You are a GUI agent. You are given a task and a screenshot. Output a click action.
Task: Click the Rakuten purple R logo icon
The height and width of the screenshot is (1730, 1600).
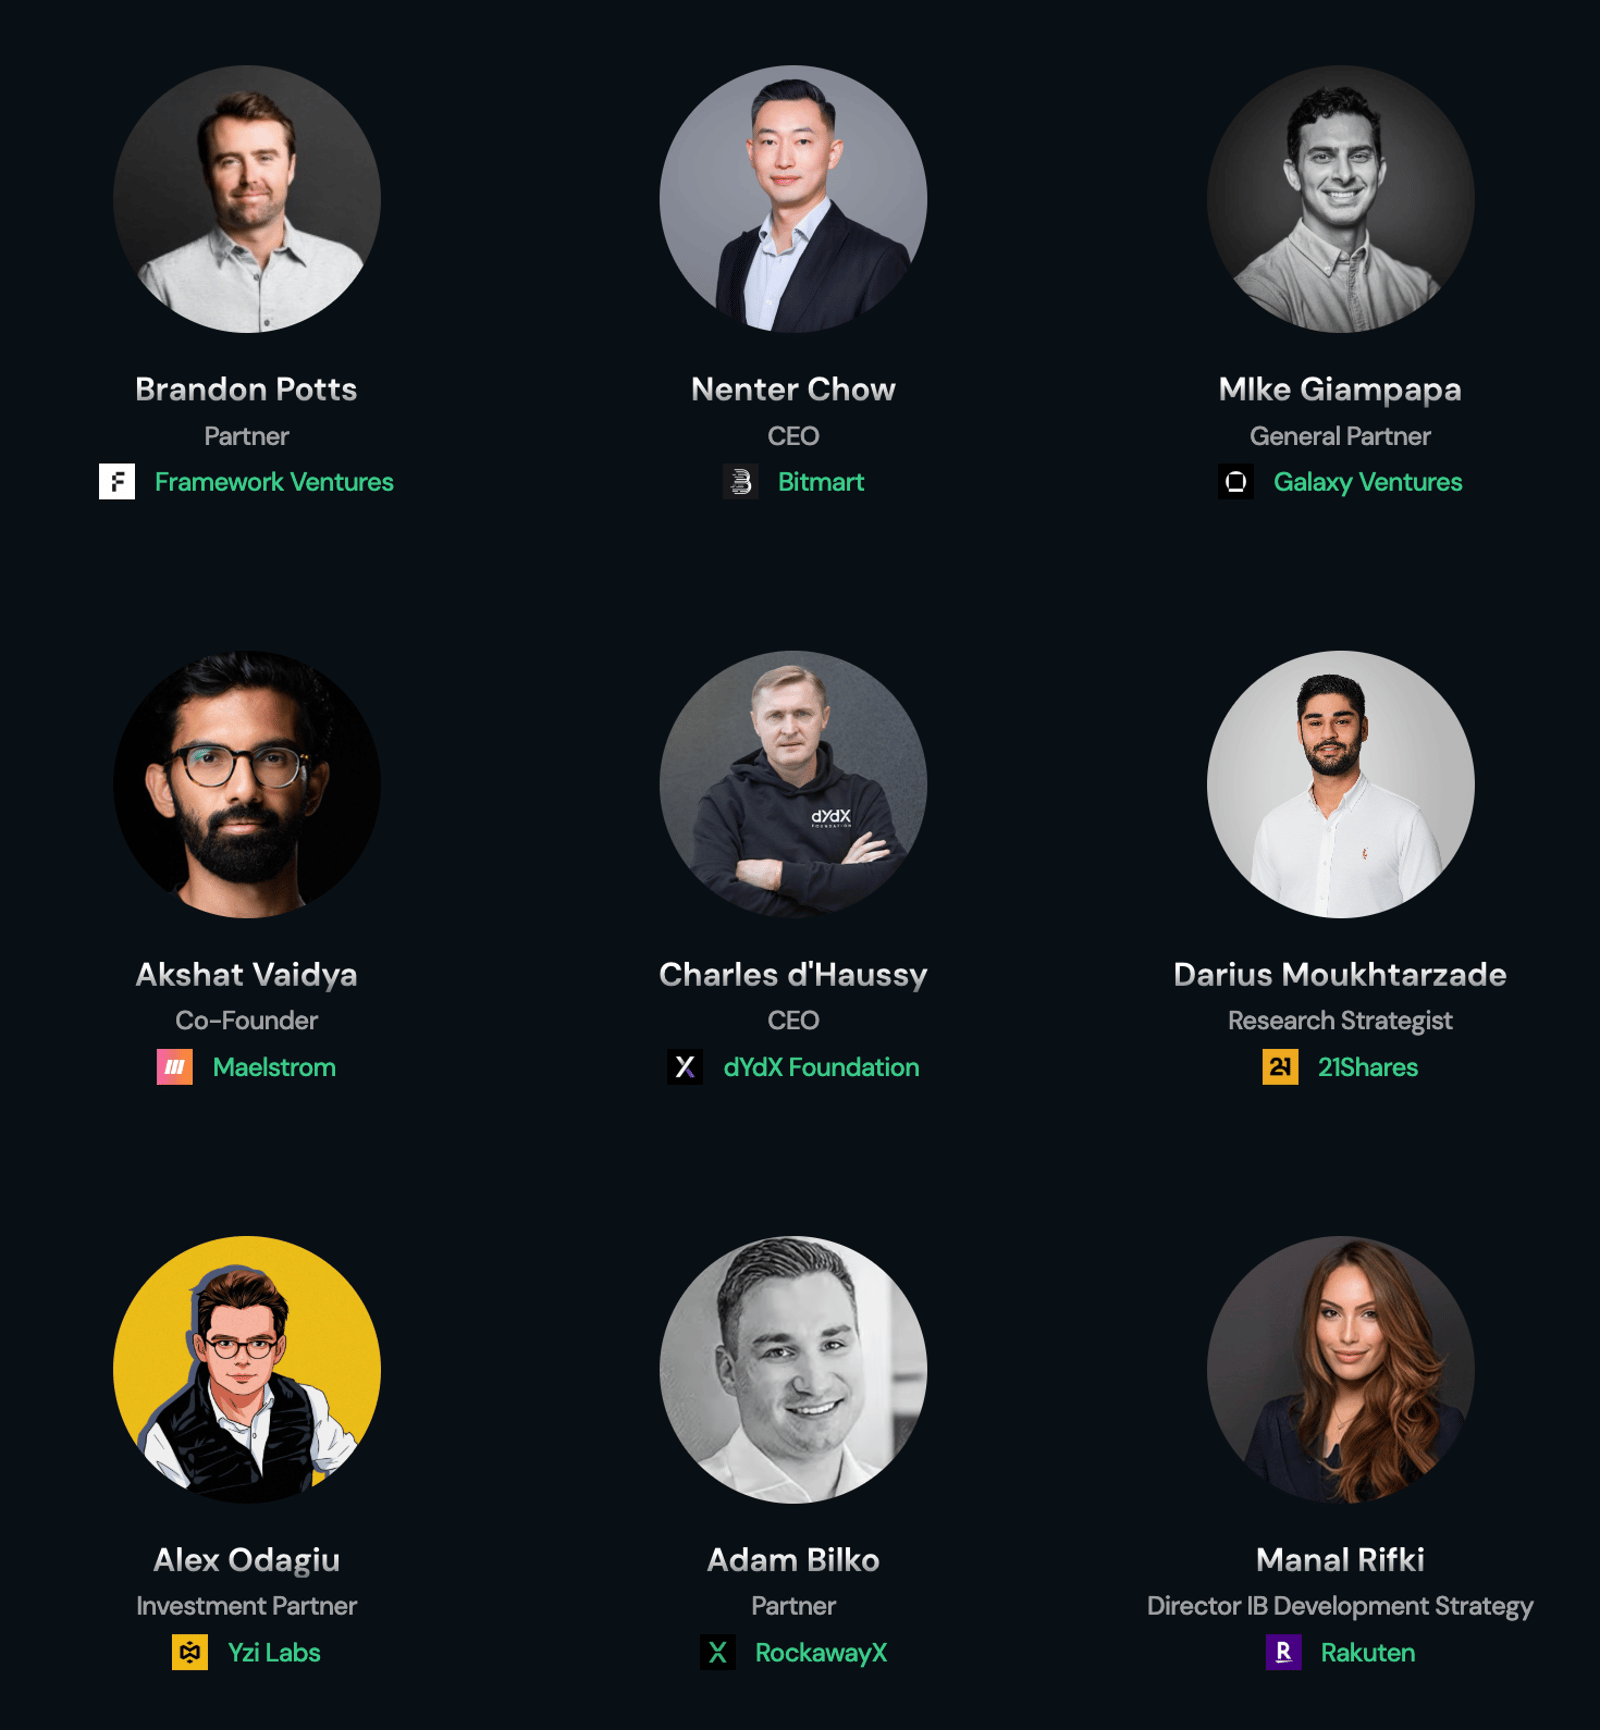pyautogui.click(x=1283, y=1652)
